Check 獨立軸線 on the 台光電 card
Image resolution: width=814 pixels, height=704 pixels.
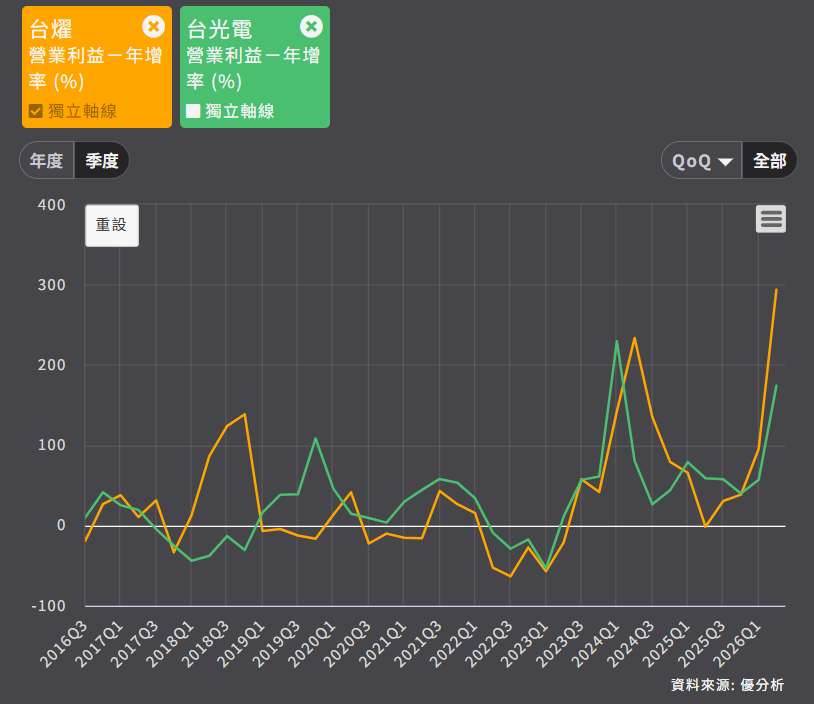coord(193,111)
